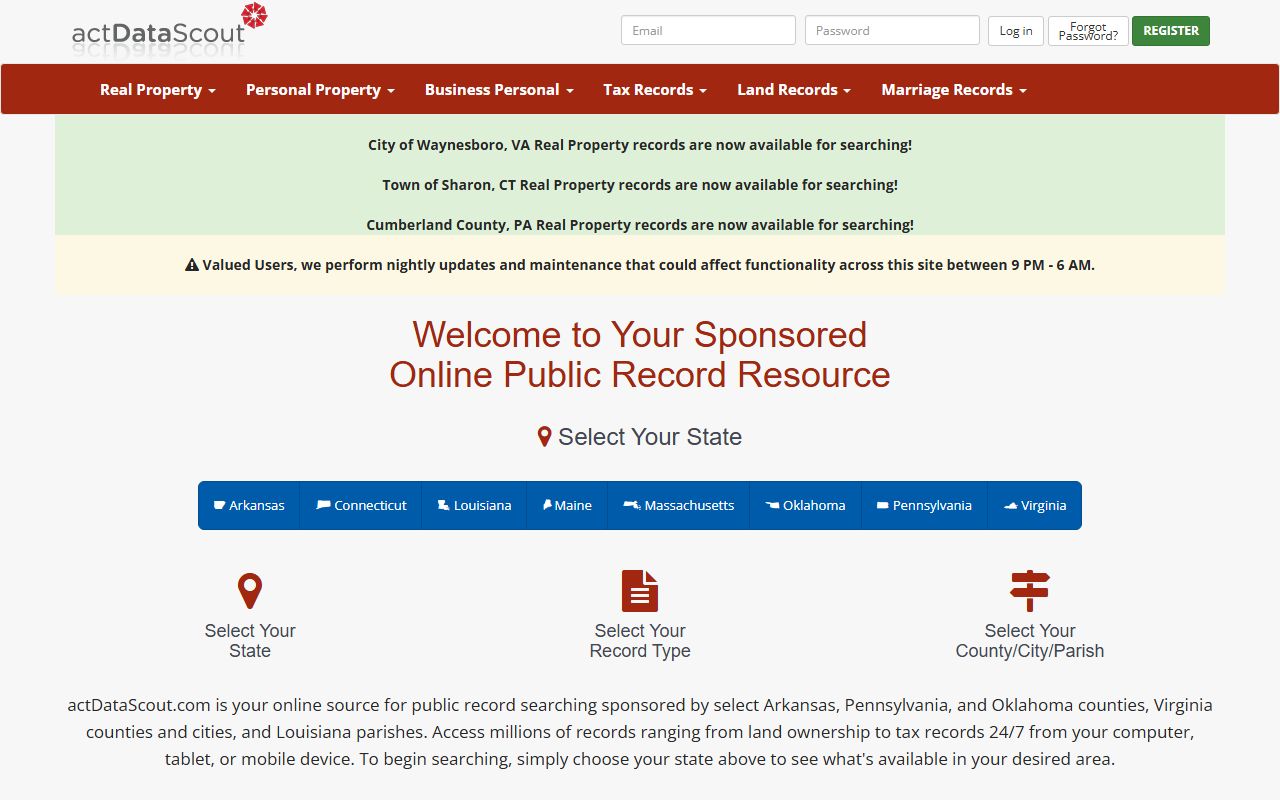Click the Town of Sharon, CT announcement
The image size is (1280, 800).
(640, 185)
